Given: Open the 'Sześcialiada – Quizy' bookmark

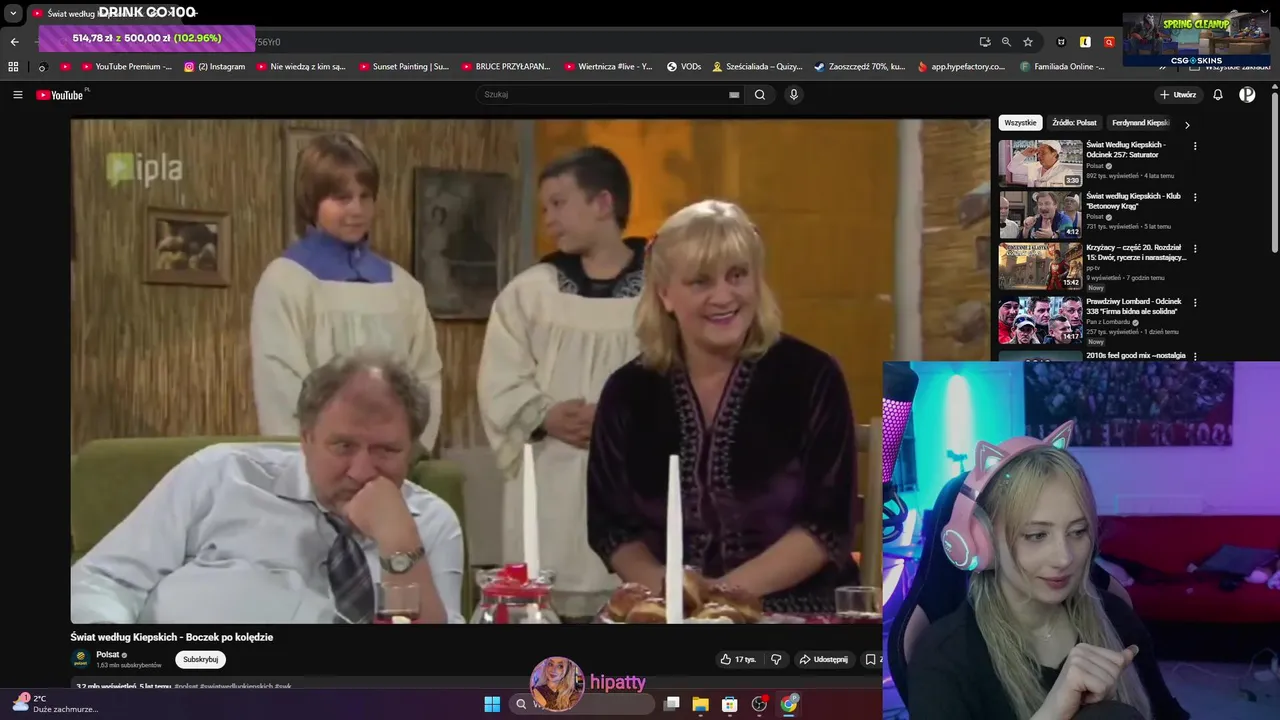Looking at the screenshot, I should click(x=757, y=67).
